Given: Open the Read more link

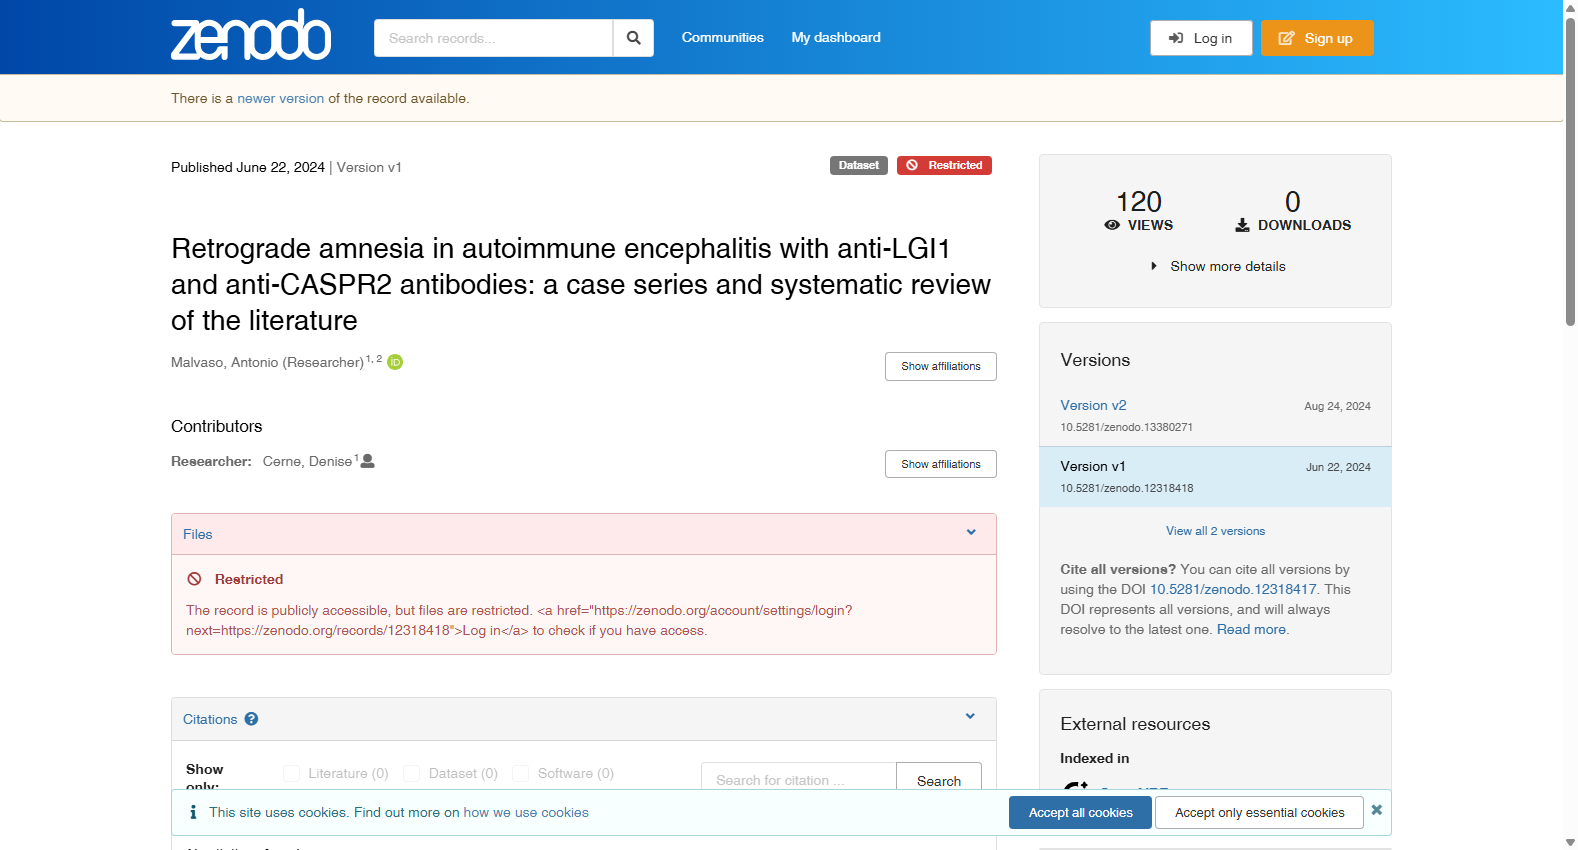Looking at the screenshot, I should (x=1251, y=629).
